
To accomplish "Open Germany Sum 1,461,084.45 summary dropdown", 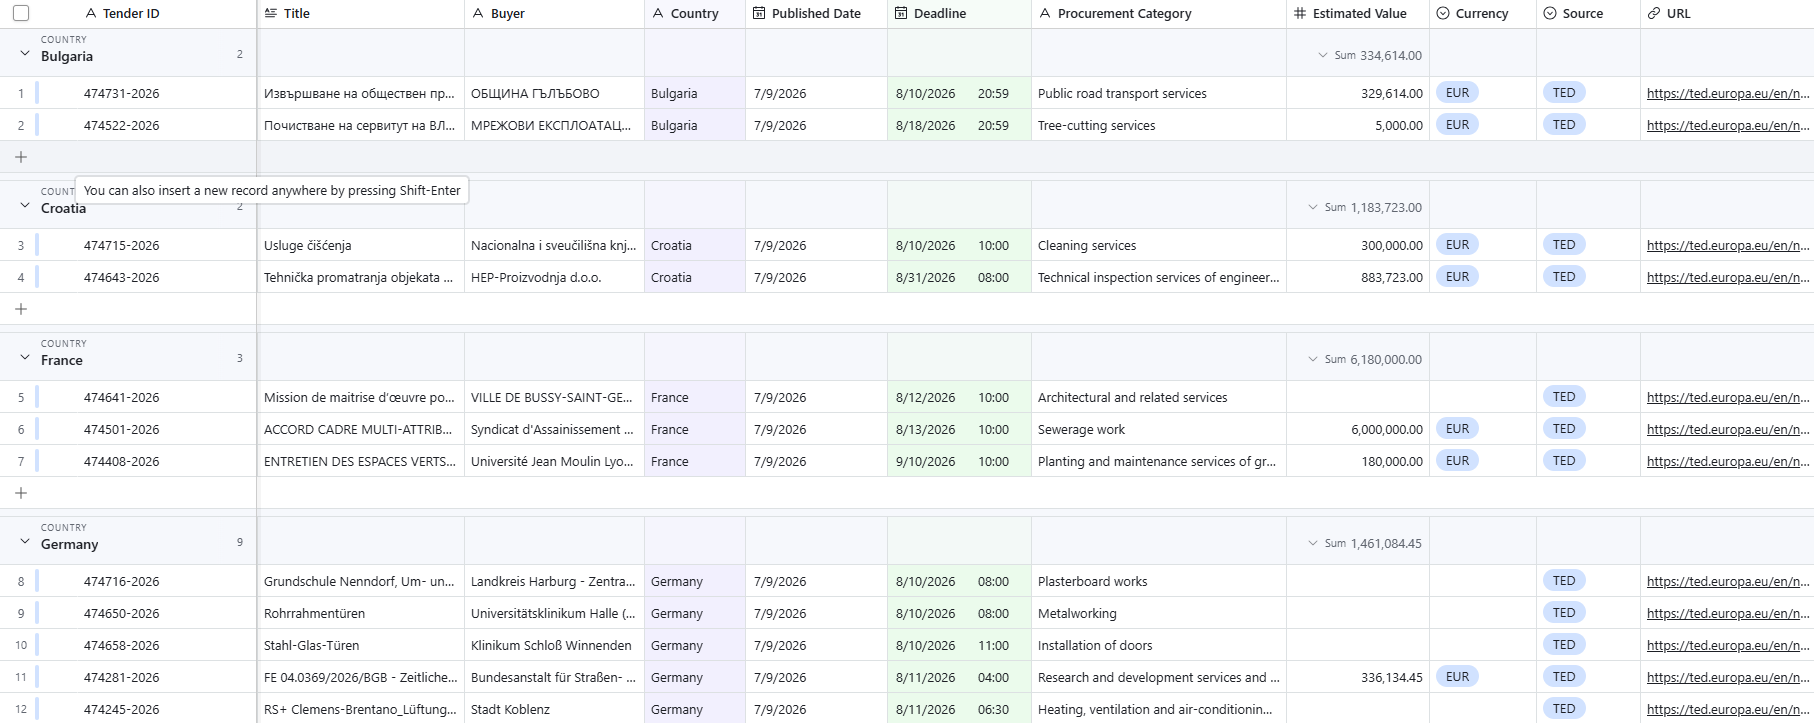I will (x=1364, y=544).
